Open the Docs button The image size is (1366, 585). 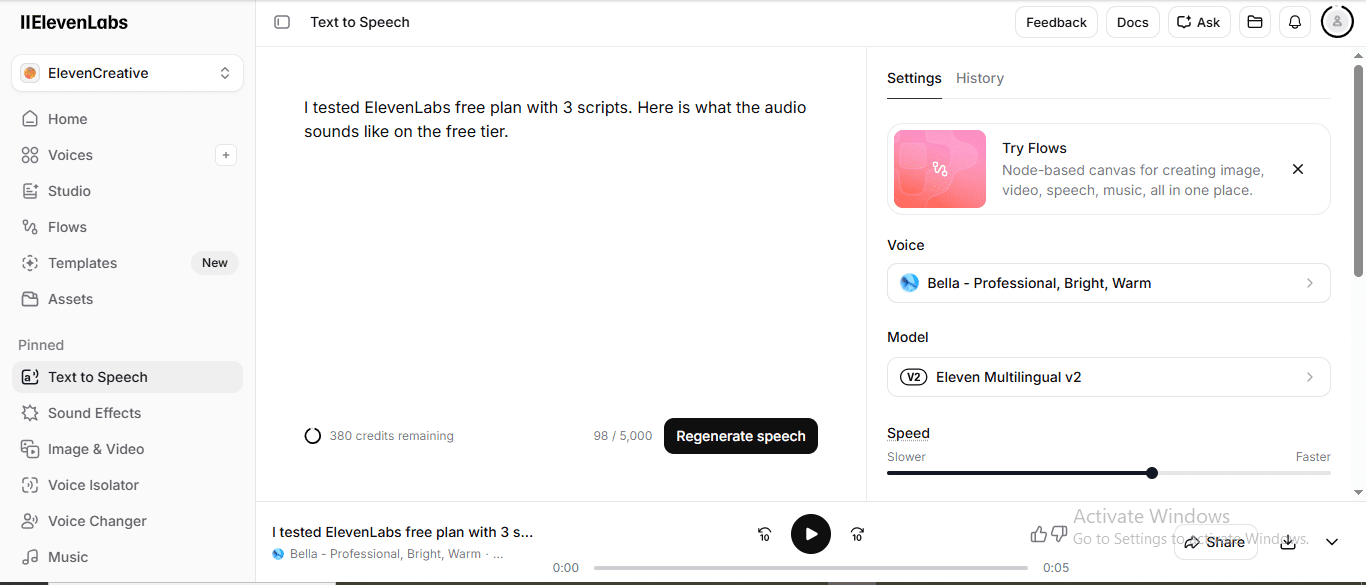pos(1132,22)
